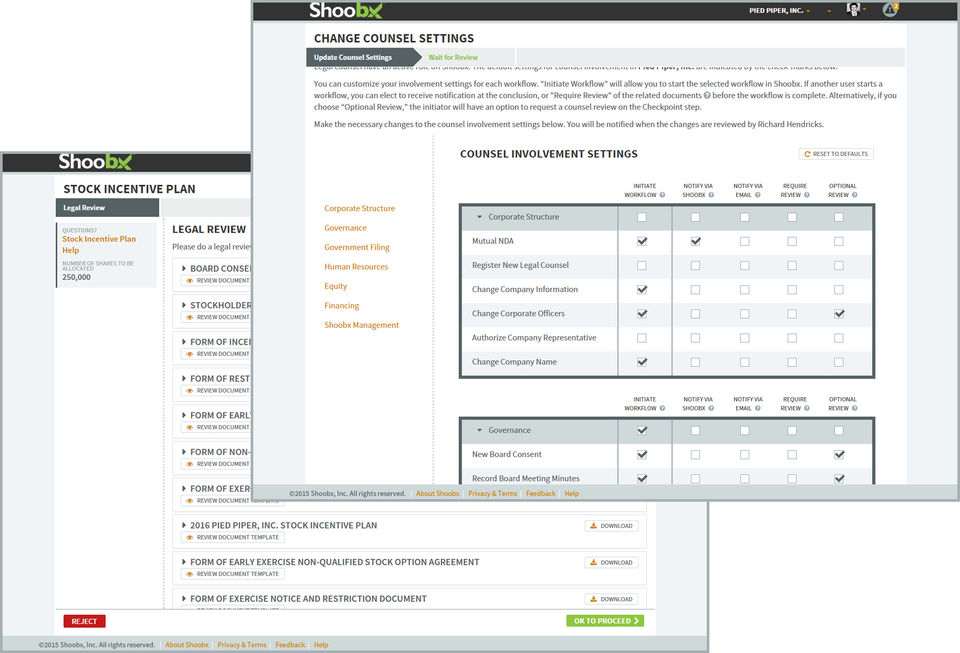Click Help link in Stock Incentive Plan footer
960x653 pixels.
(321, 645)
